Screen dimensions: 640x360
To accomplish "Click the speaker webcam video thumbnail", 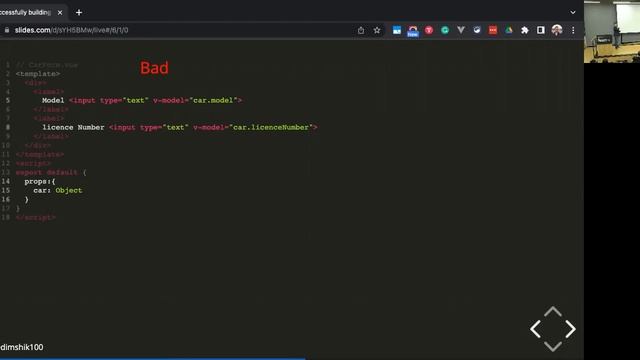I will 612,31.
